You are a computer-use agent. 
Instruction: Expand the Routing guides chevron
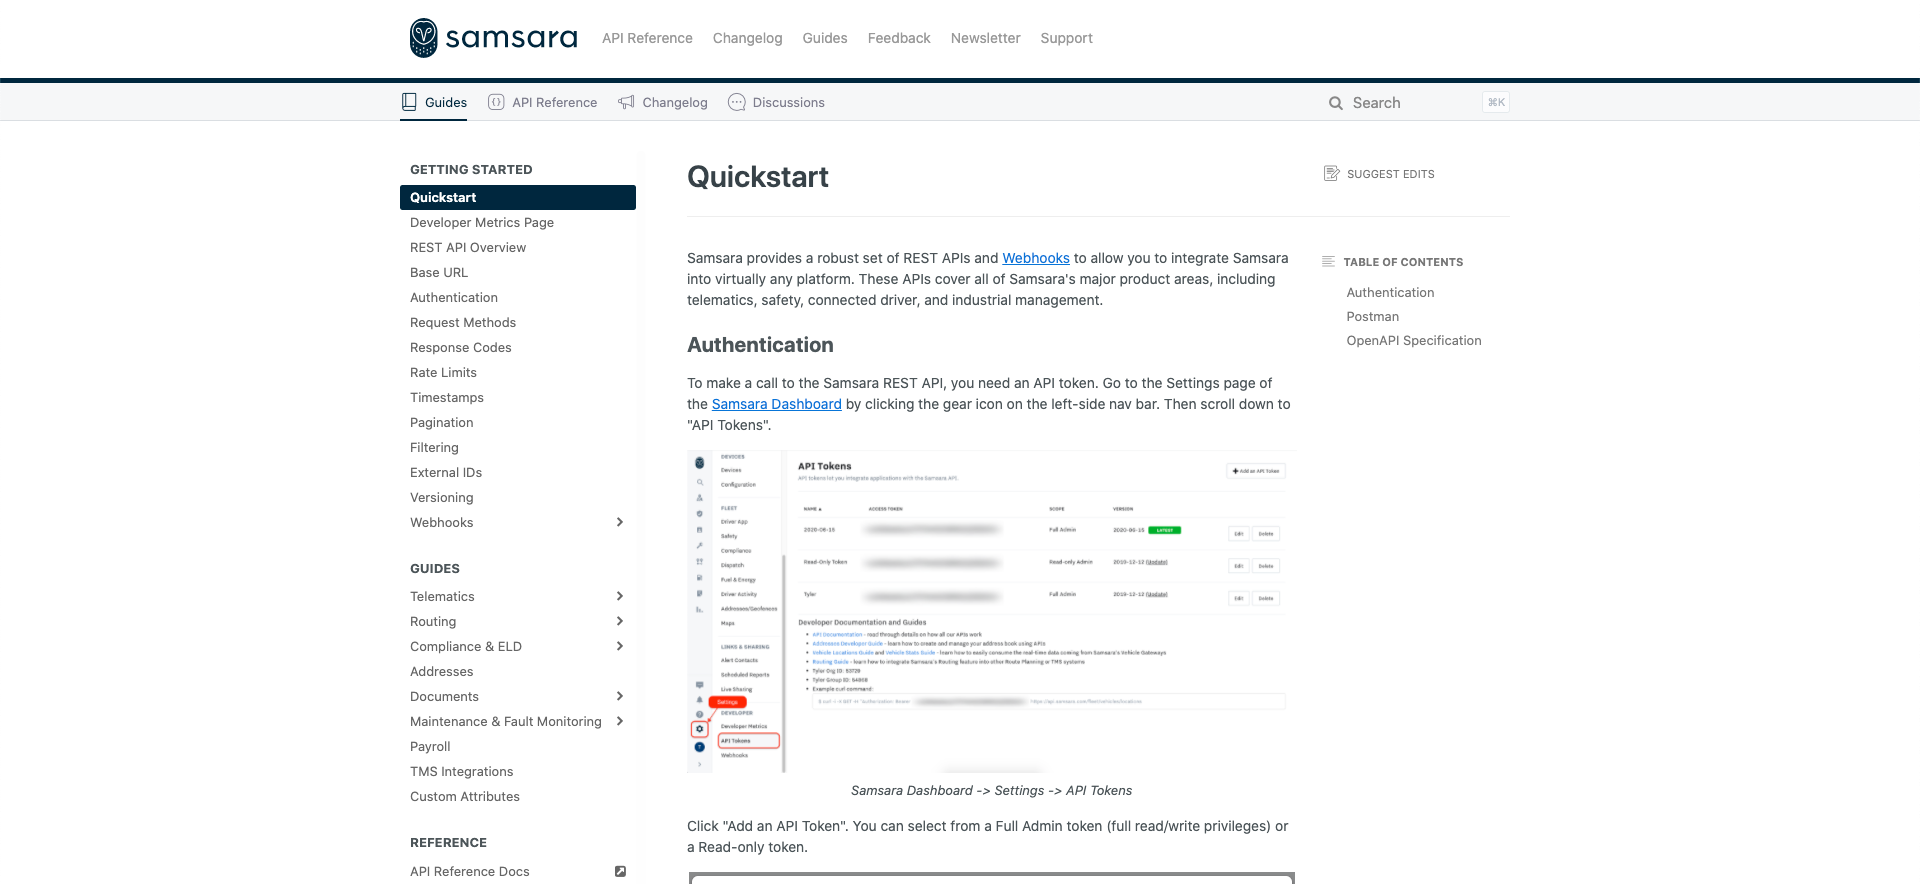click(x=620, y=621)
